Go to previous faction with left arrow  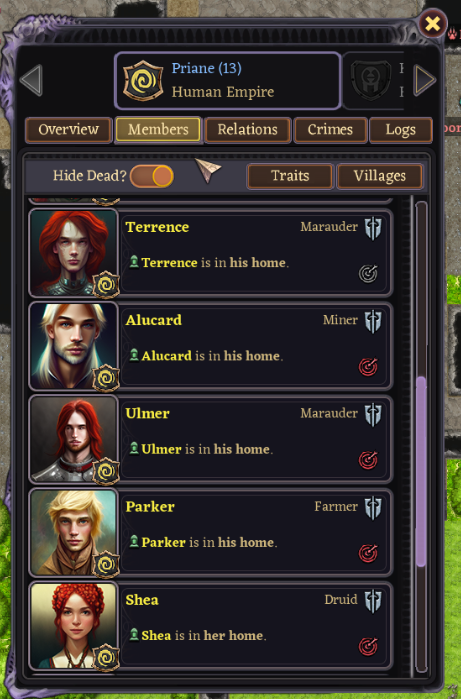32,80
